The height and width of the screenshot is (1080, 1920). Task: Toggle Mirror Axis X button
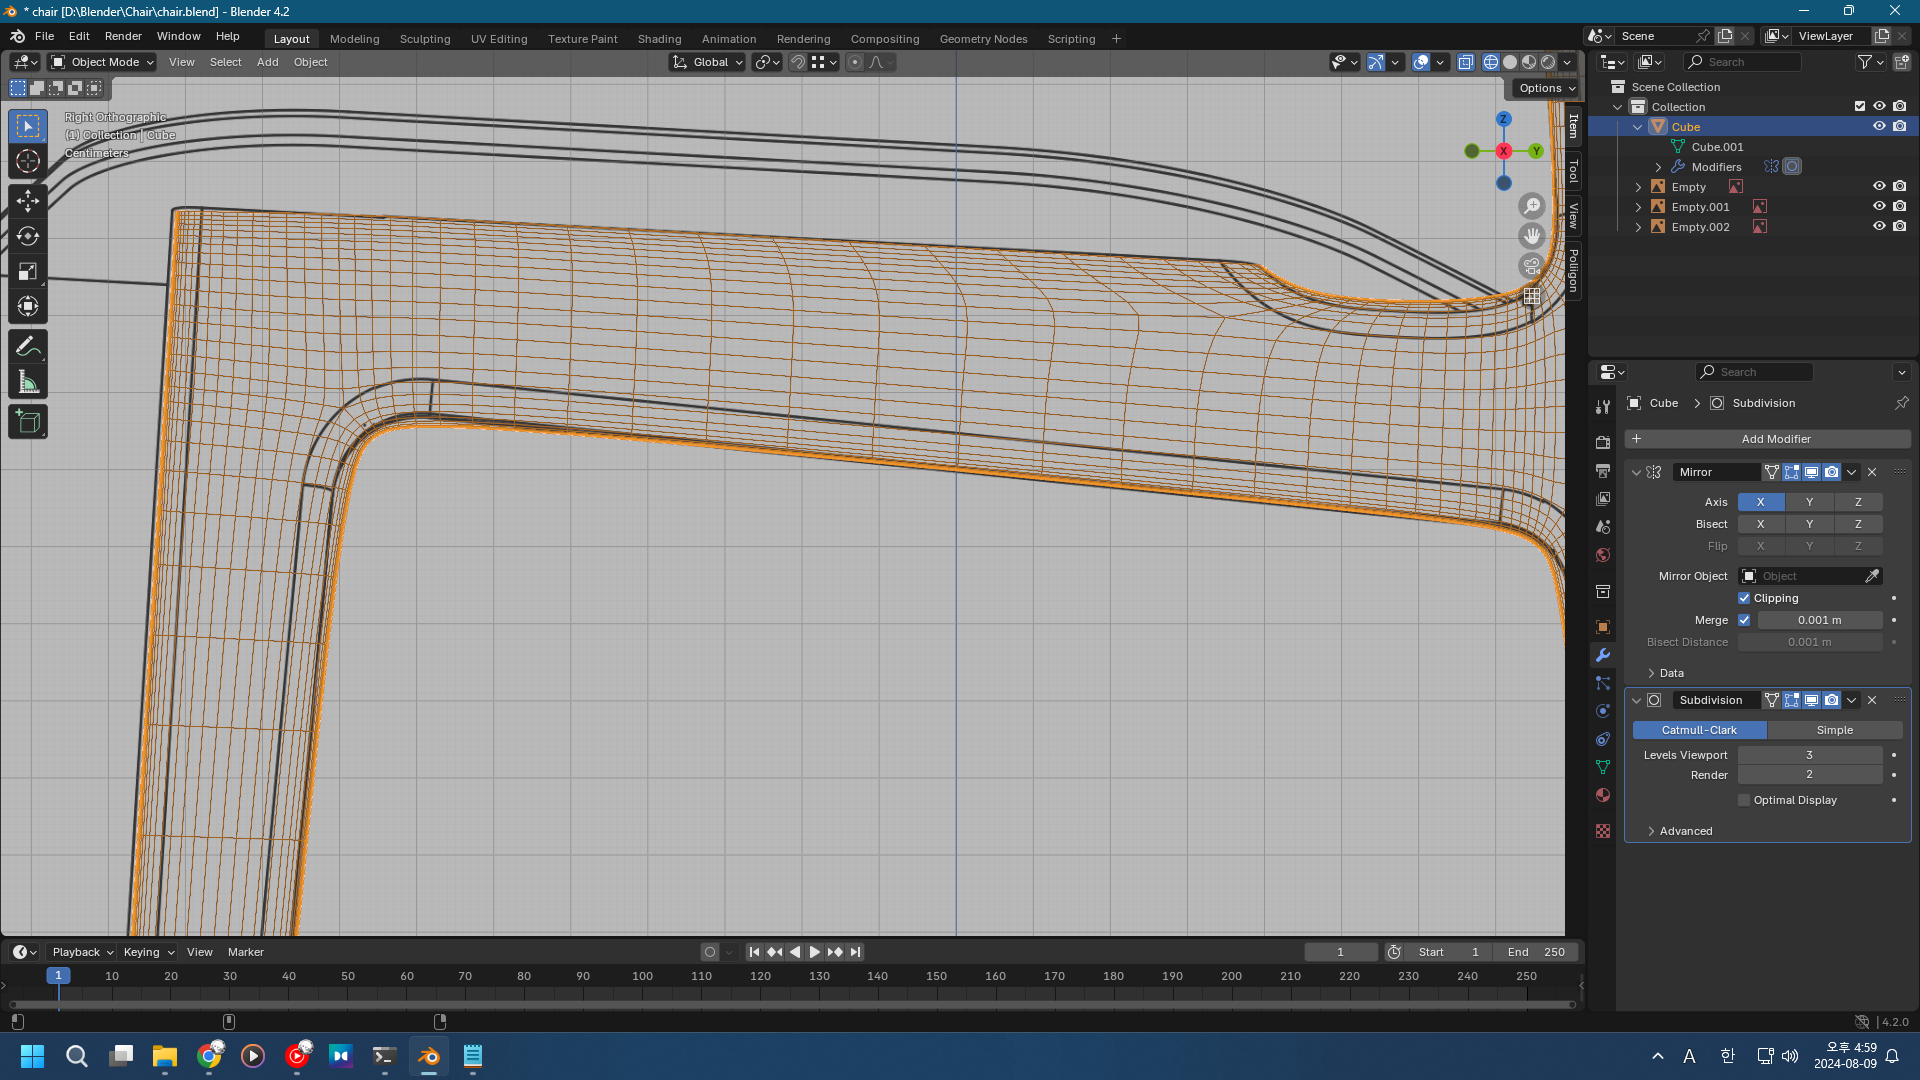[x=1760, y=502]
